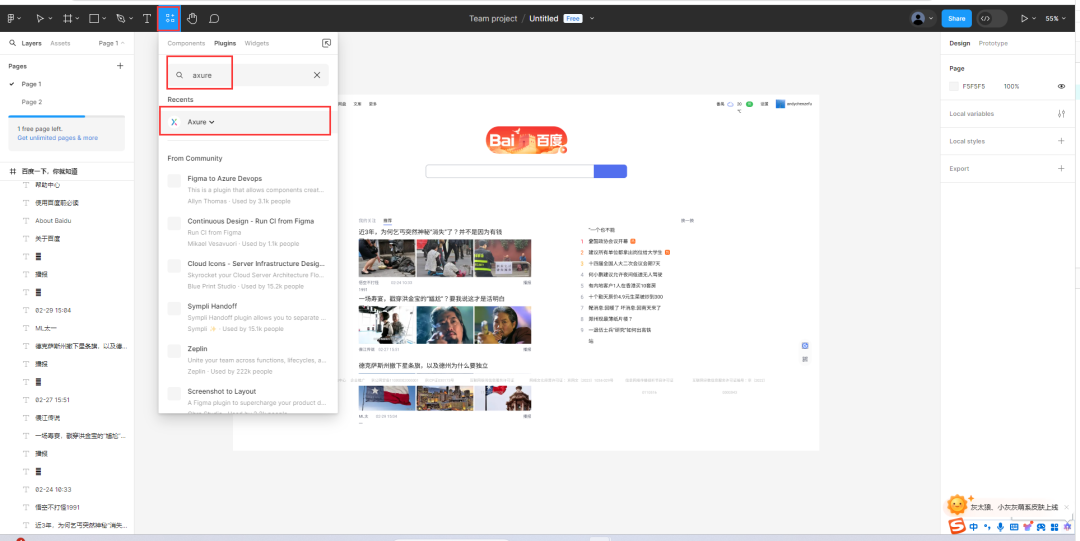Open Local variables settings icon

(x=1061, y=114)
